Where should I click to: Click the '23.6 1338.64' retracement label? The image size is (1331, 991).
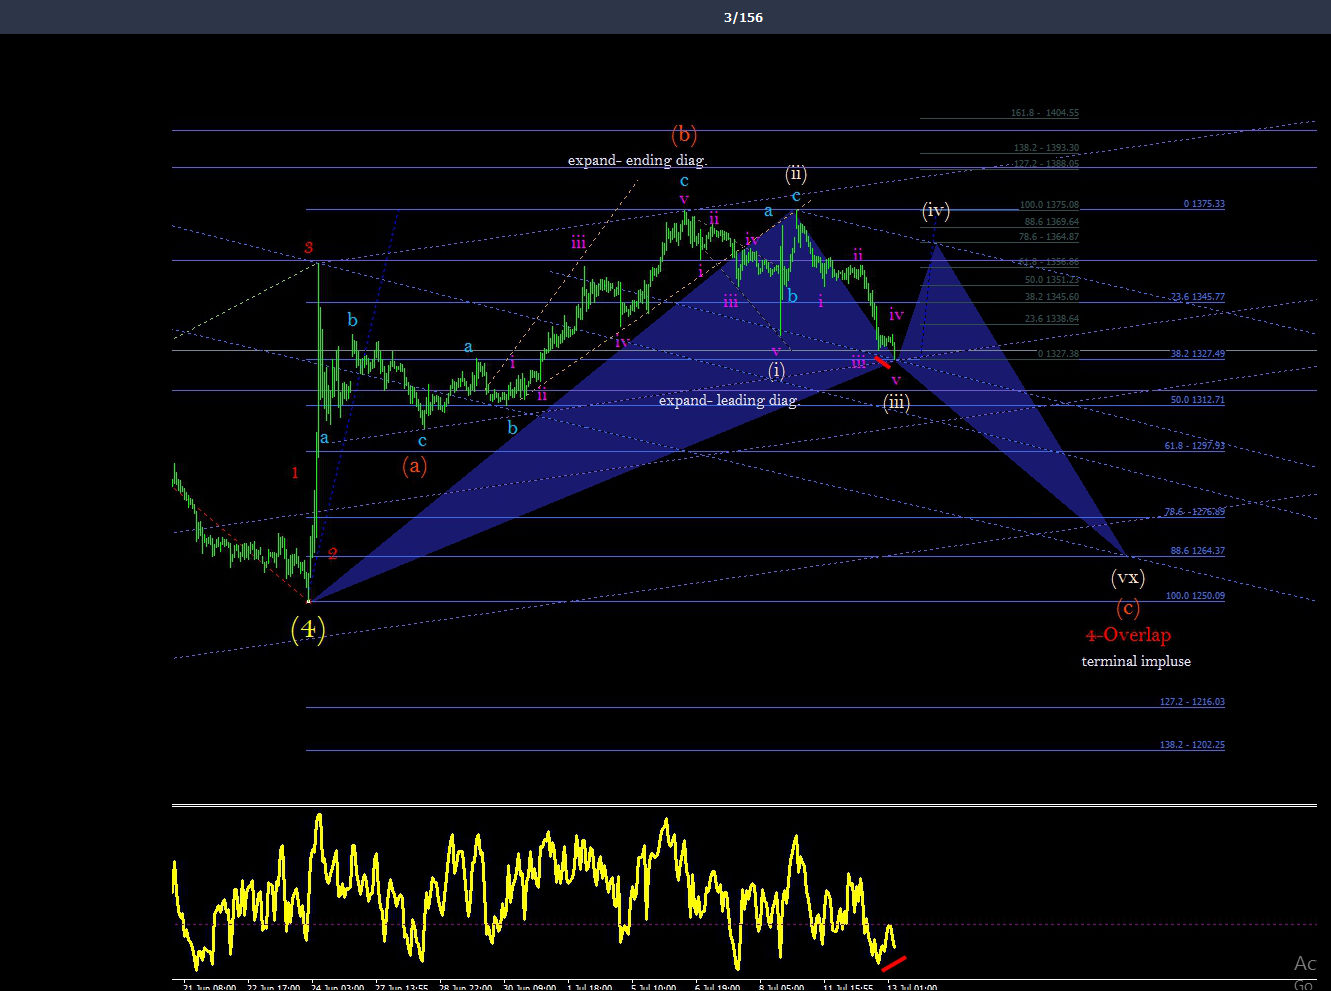[1052, 319]
